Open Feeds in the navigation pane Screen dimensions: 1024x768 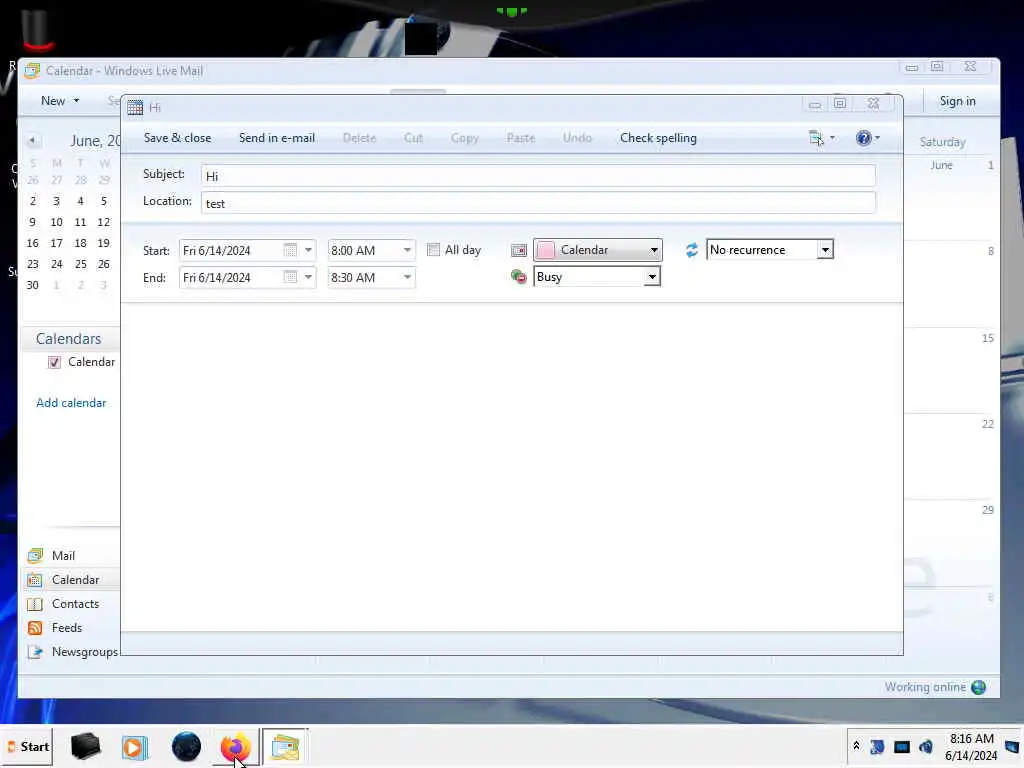67,628
